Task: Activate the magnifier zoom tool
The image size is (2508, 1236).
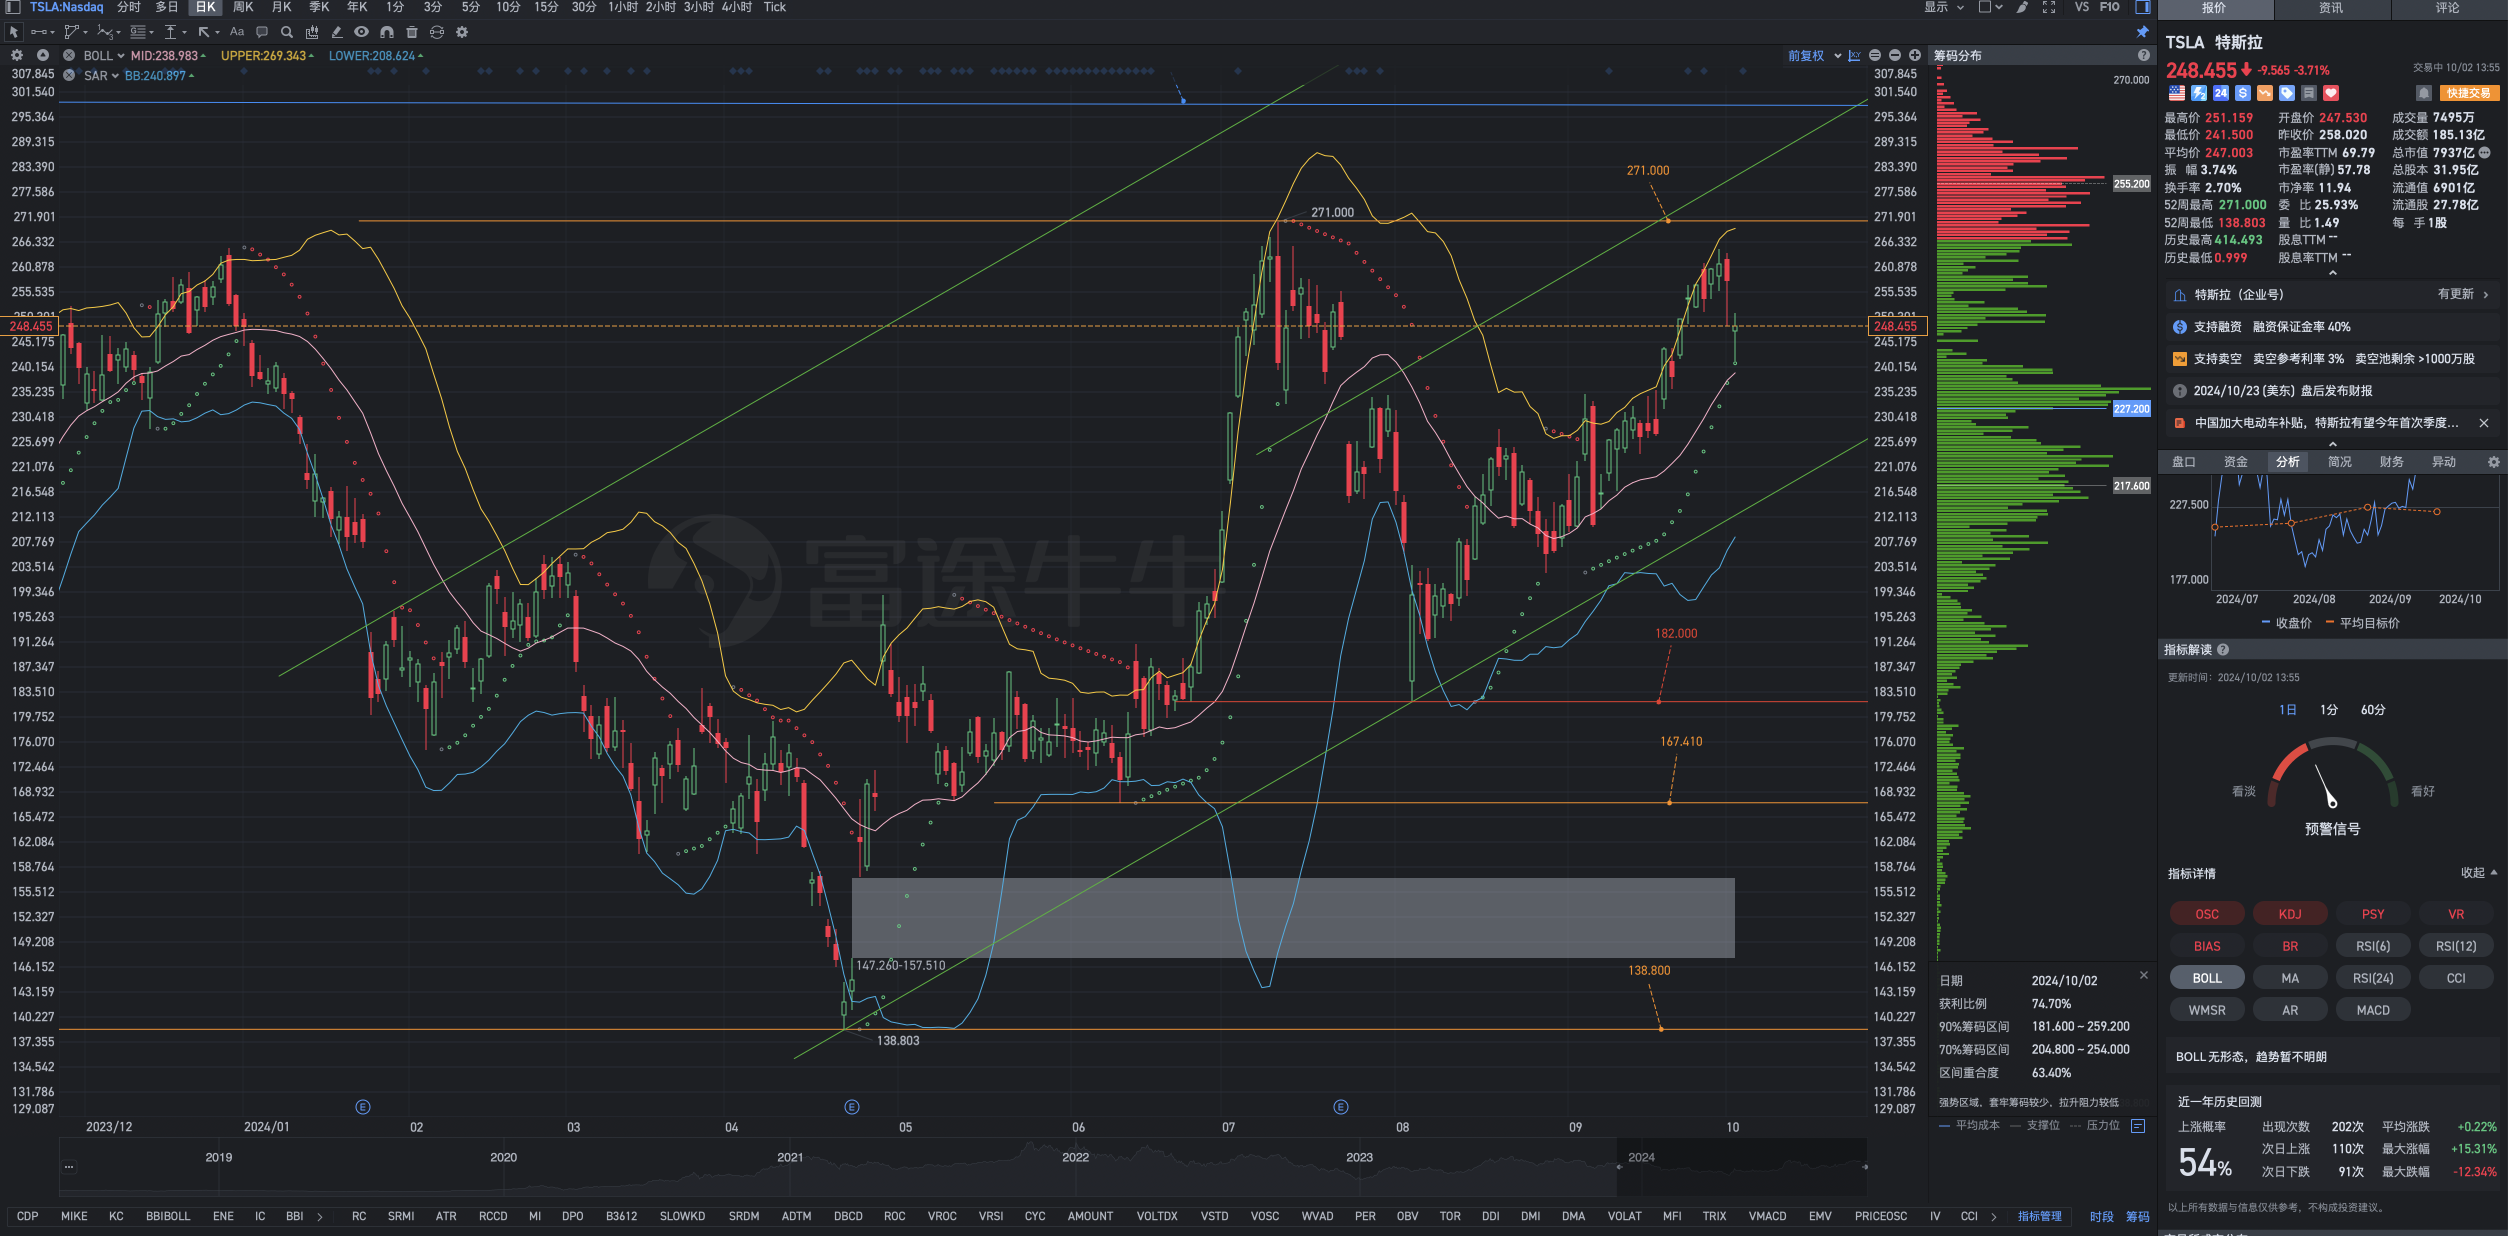Action: click(287, 32)
